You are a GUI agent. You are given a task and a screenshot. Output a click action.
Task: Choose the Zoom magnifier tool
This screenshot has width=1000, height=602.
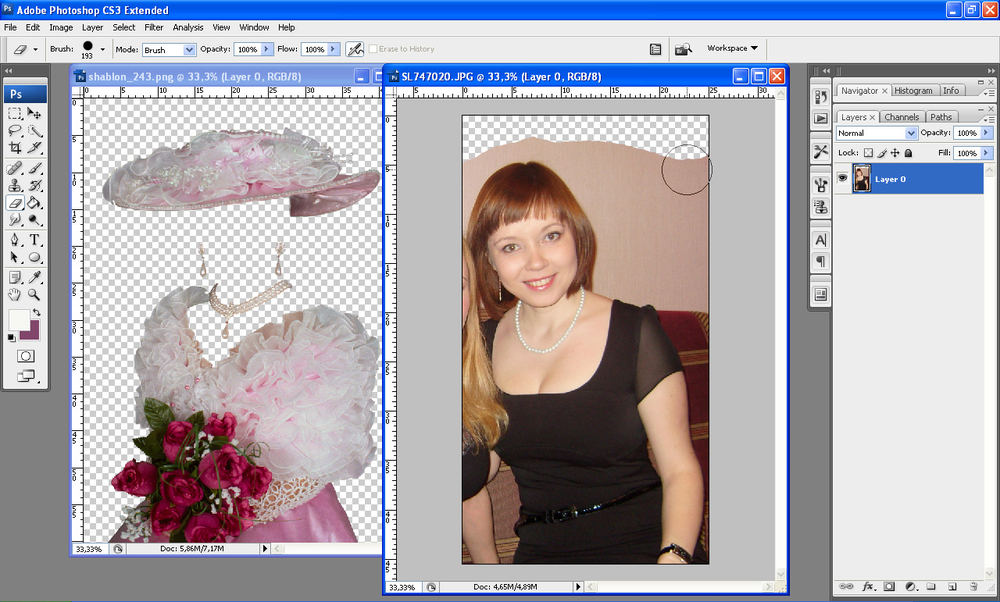34,295
